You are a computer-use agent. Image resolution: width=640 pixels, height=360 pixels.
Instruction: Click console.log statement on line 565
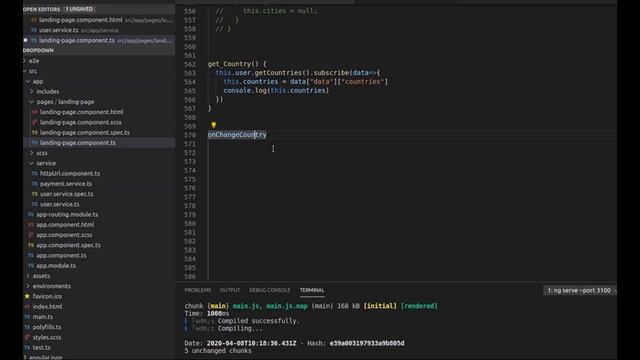tap(276, 91)
